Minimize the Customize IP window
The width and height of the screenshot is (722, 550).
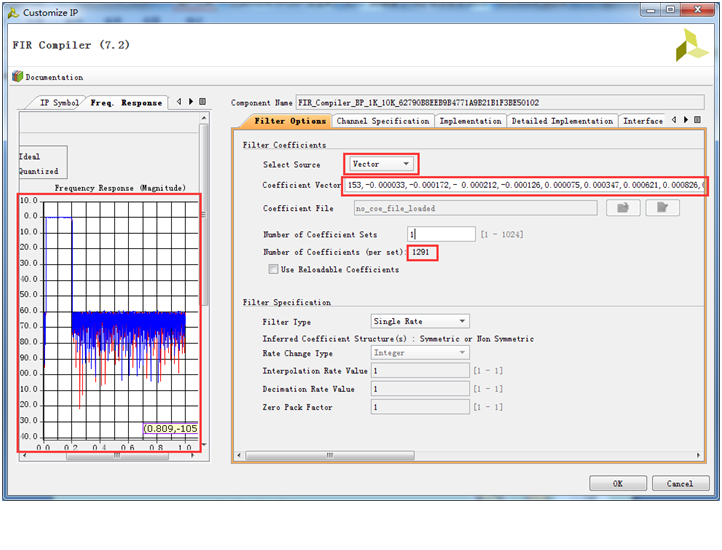651,10
